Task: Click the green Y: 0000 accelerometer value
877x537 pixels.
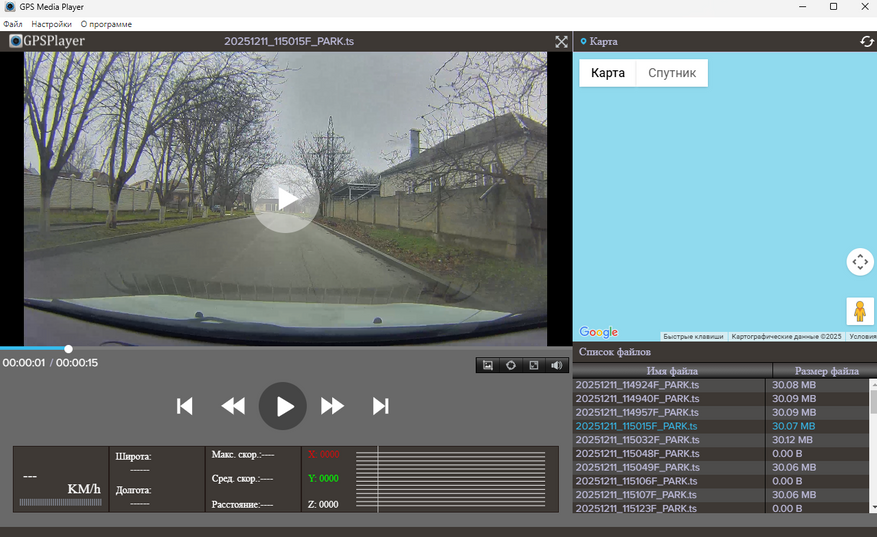Action: tap(323, 478)
